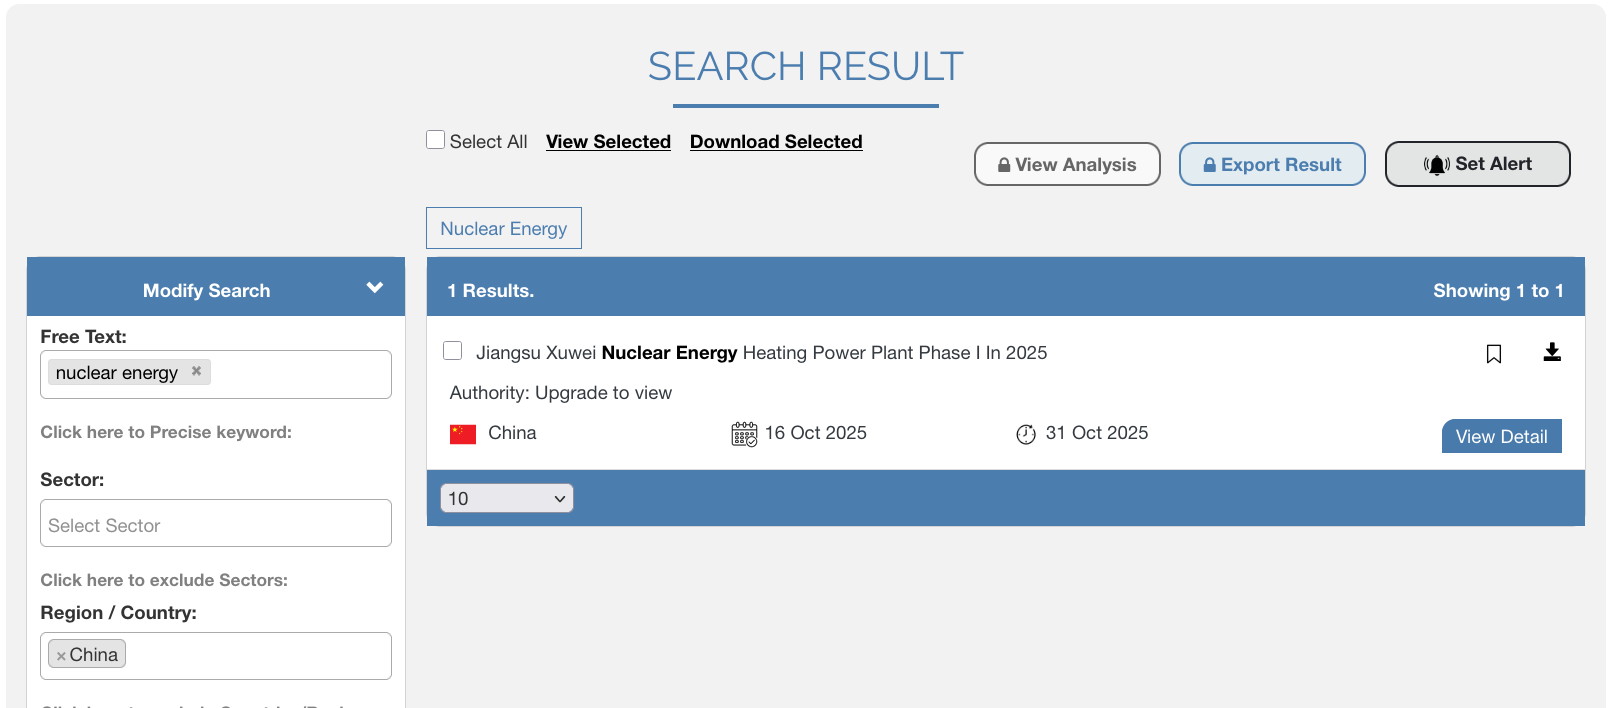Remove the 'nuclear energy' free text tag

pyautogui.click(x=197, y=371)
